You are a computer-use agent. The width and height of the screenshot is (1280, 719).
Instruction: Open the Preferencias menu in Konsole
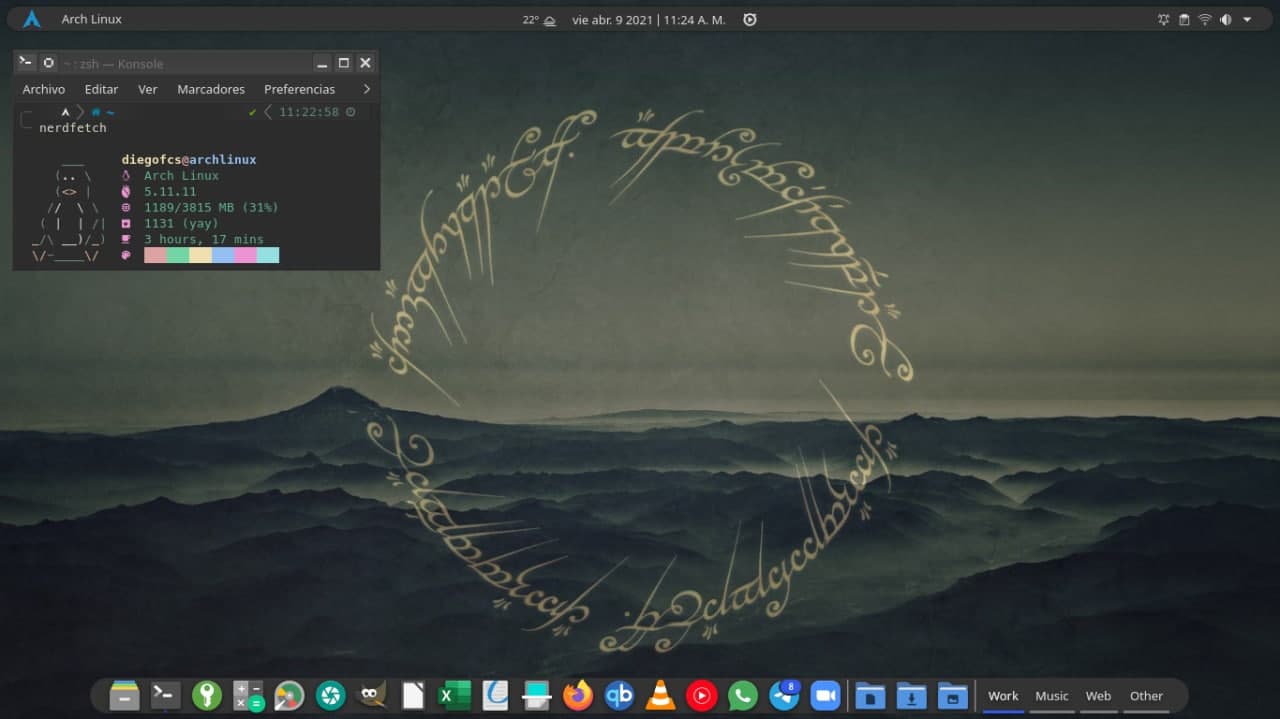click(299, 89)
